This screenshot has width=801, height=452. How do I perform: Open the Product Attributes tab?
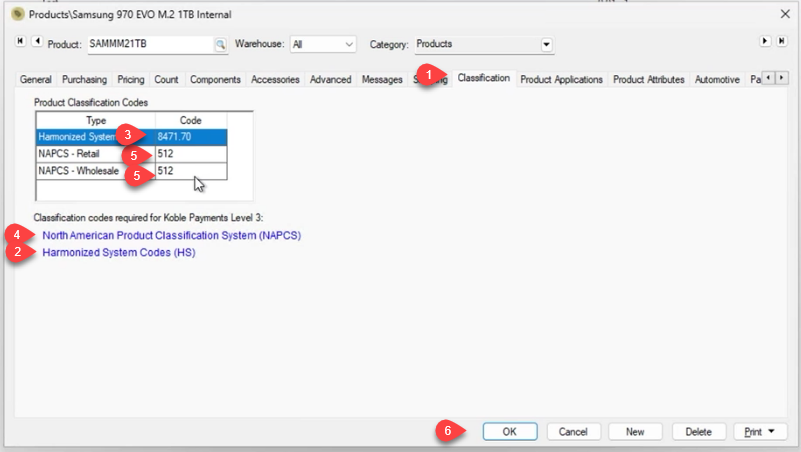pos(648,80)
